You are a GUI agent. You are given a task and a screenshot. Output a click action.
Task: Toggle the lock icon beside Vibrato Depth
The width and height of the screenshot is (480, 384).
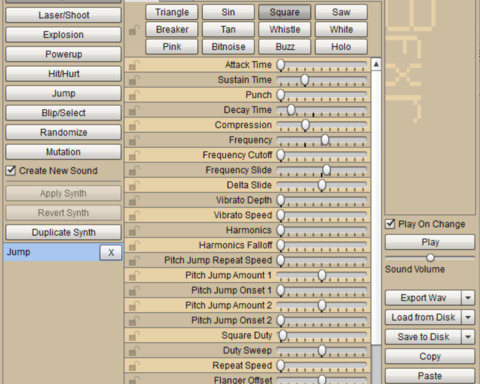point(134,200)
